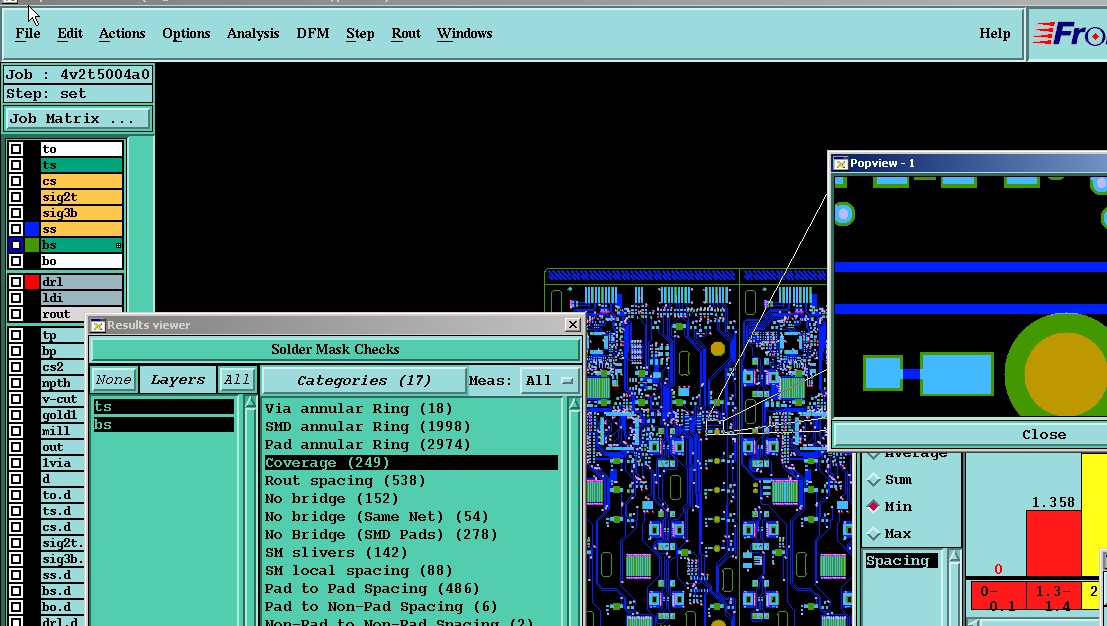The image size is (1107, 626).
Task: Select the Min radio option
Action: (x=874, y=507)
